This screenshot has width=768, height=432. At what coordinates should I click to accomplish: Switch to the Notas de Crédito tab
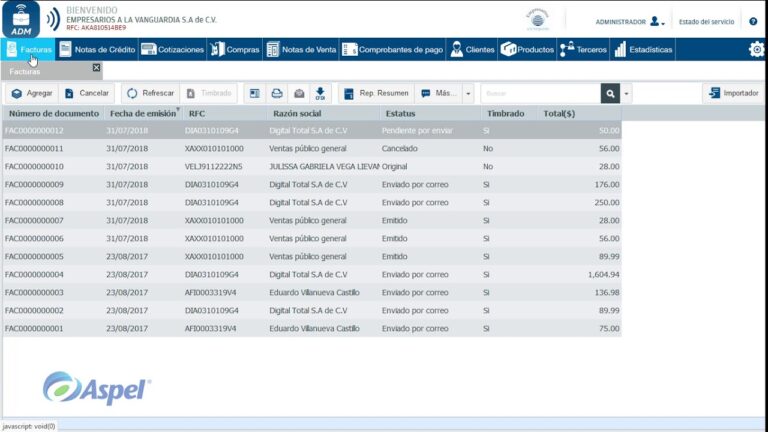(97, 49)
